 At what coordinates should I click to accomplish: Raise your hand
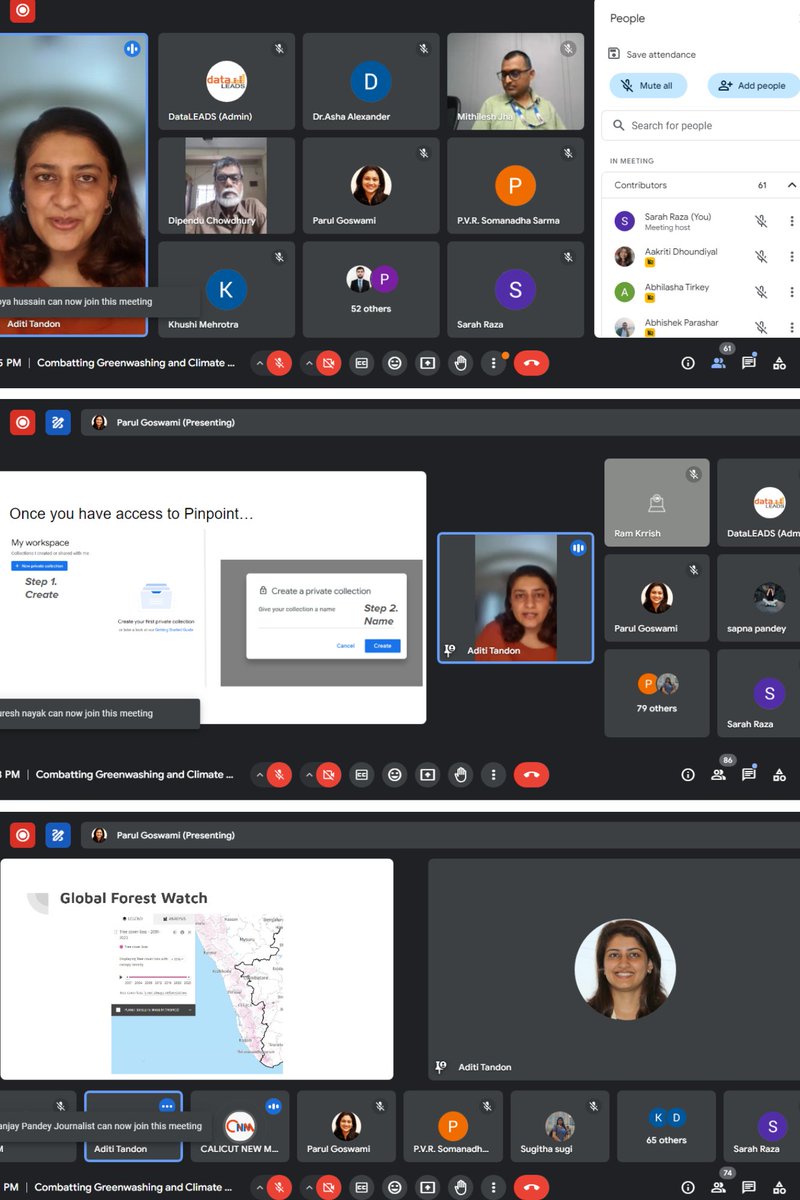click(x=460, y=363)
